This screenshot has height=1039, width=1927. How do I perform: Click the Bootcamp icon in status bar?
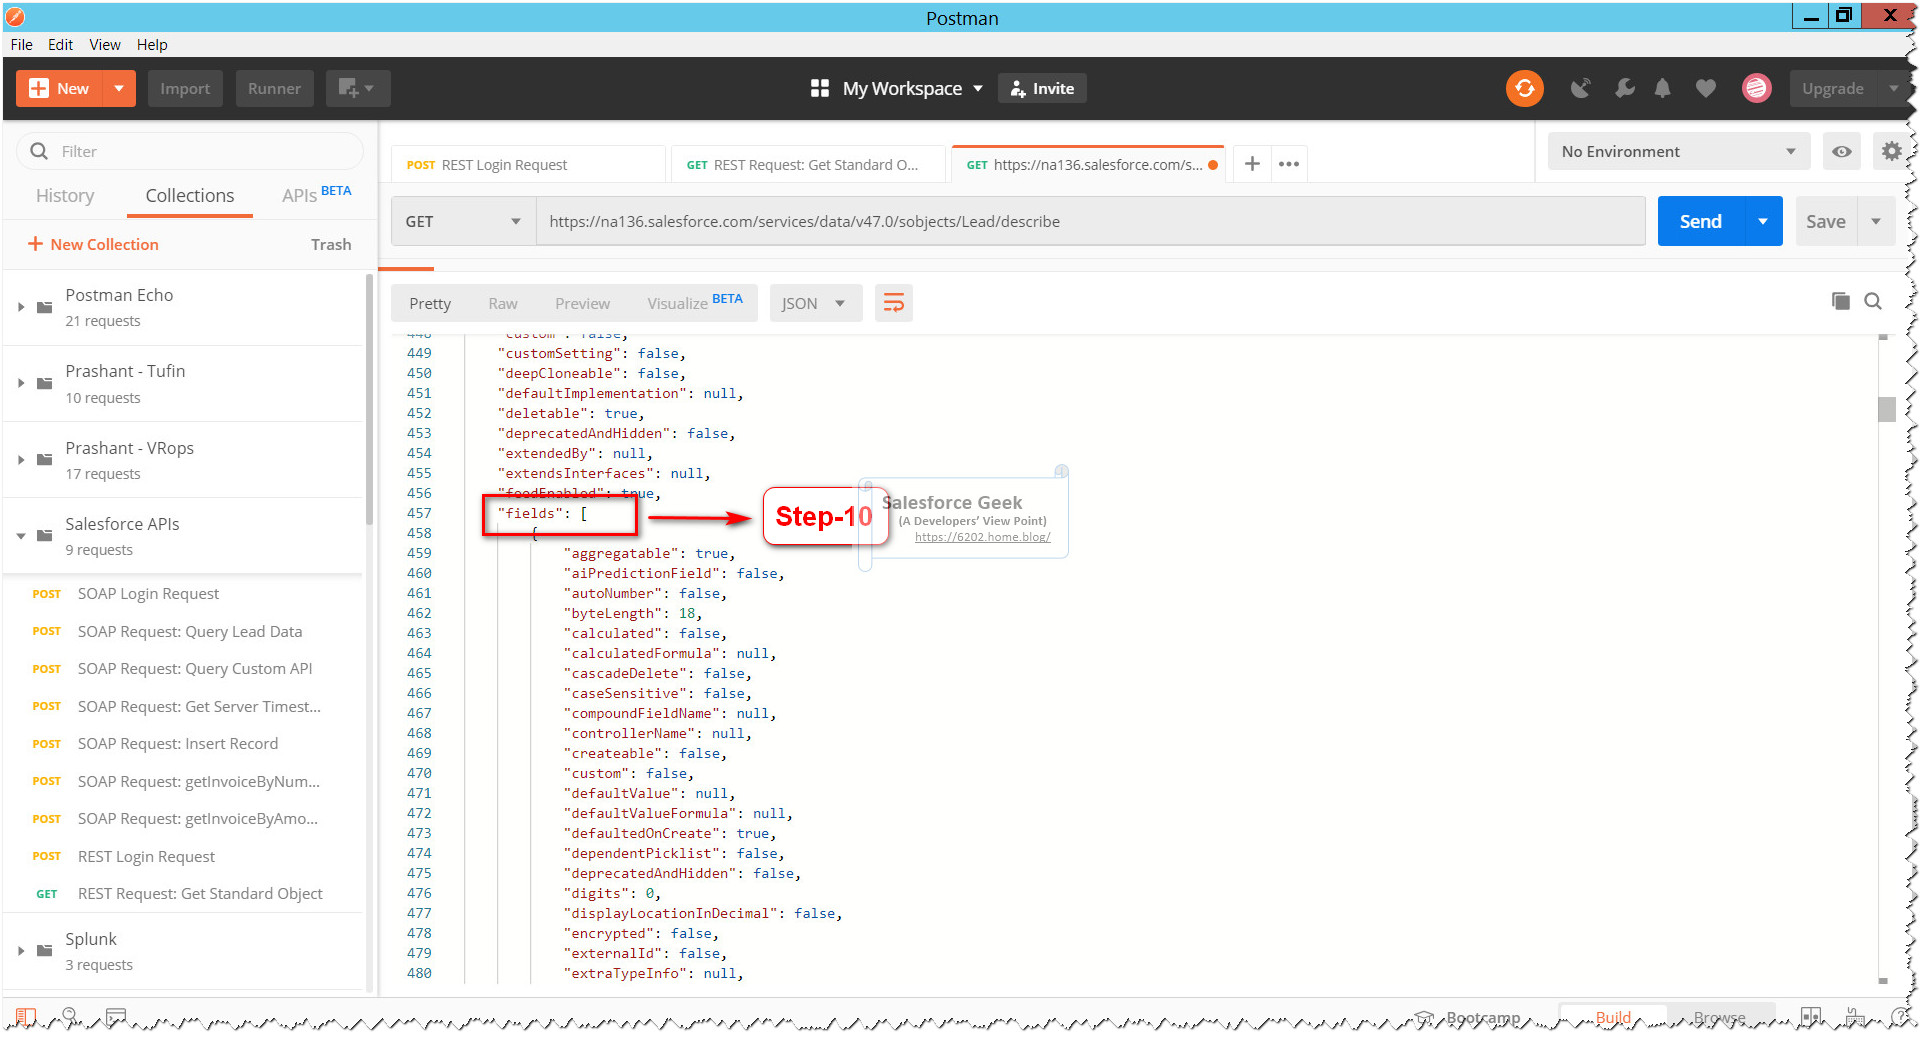(x=1425, y=1018)
